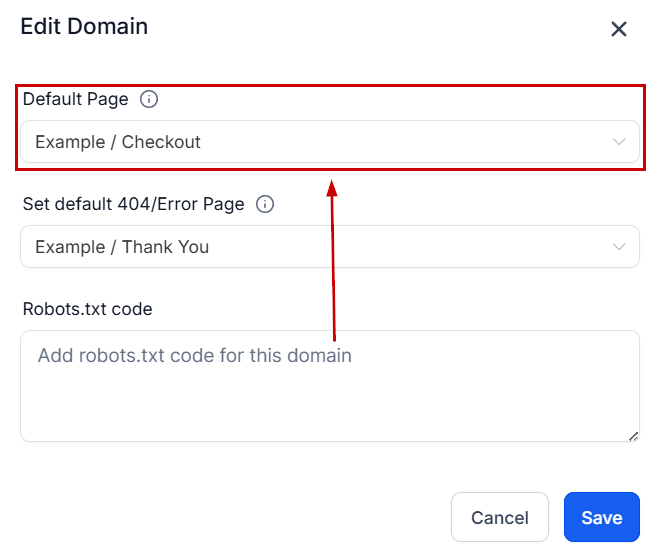
Task: Close the Edit Domain dialog
Action: [x=619, y=29]
